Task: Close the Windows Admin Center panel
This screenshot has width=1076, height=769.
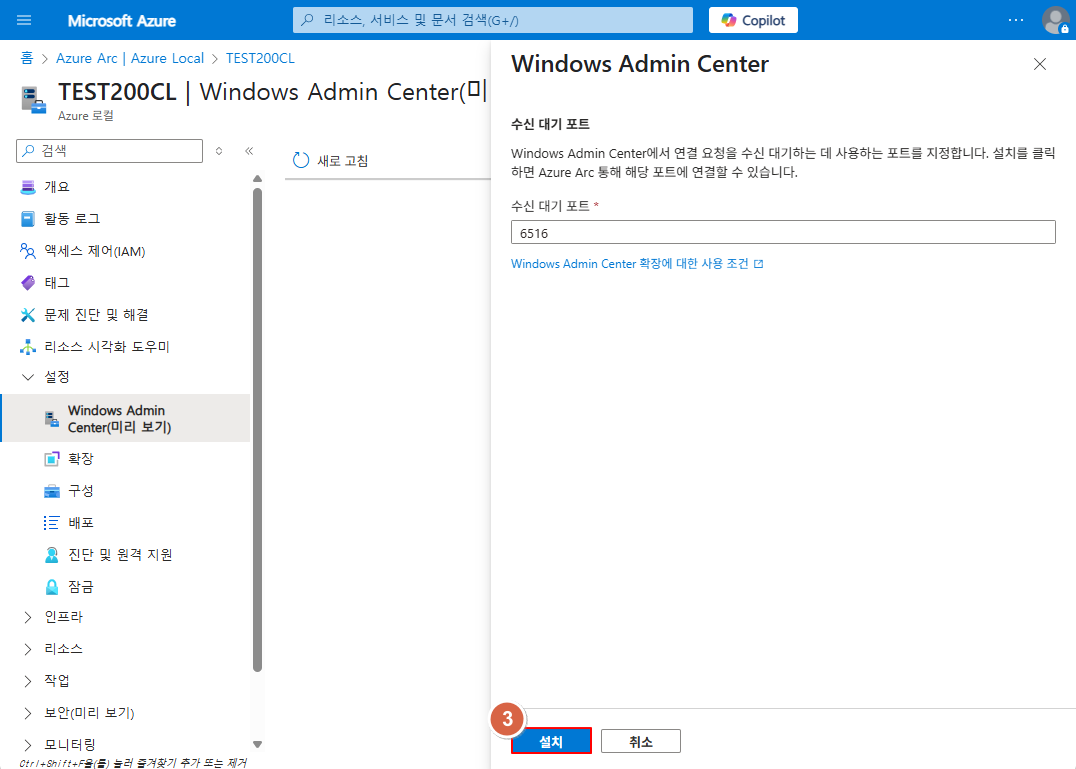Action: [x=1040, y=64]
